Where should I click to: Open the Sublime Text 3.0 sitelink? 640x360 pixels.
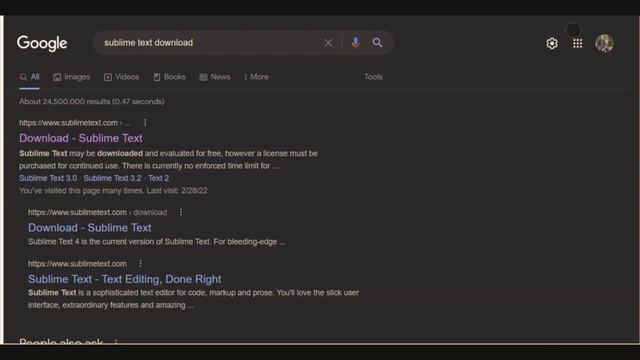pyautogui.click(x=48, y=178)
